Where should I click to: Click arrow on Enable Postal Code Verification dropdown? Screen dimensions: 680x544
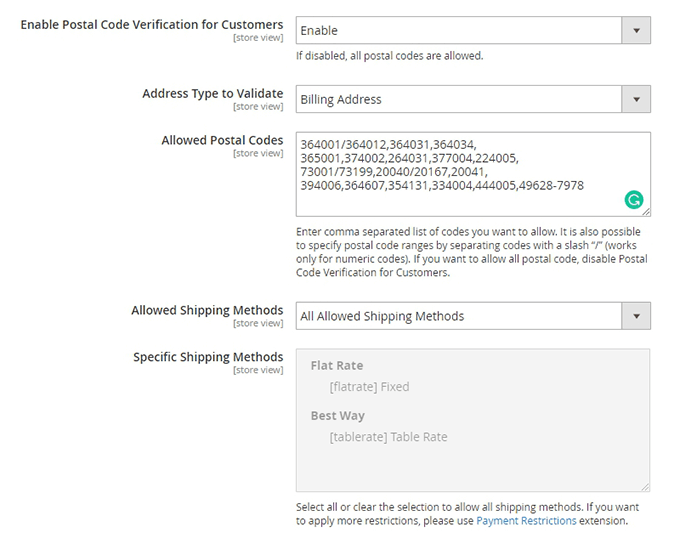636,31
